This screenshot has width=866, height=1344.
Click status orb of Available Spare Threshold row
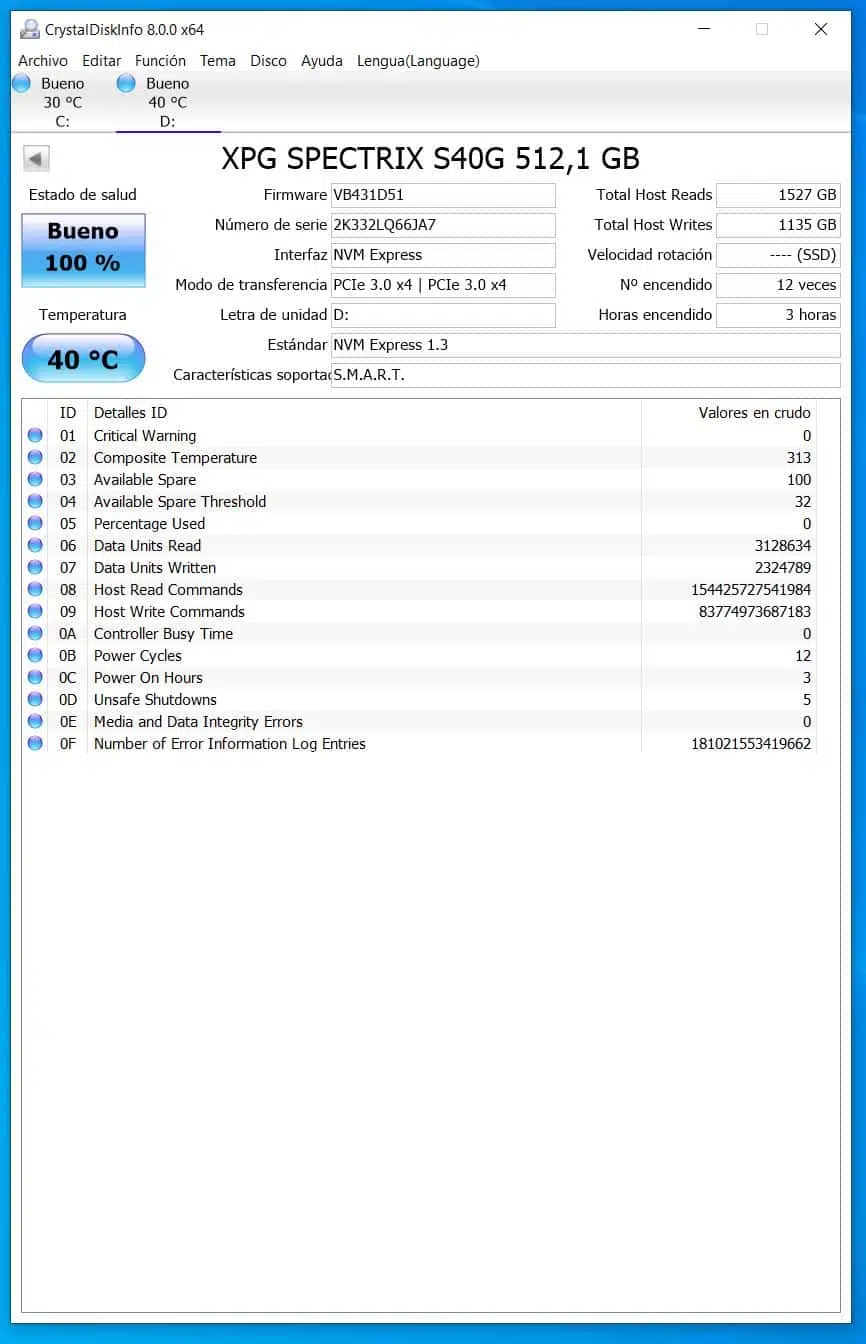tap(35, 501)
